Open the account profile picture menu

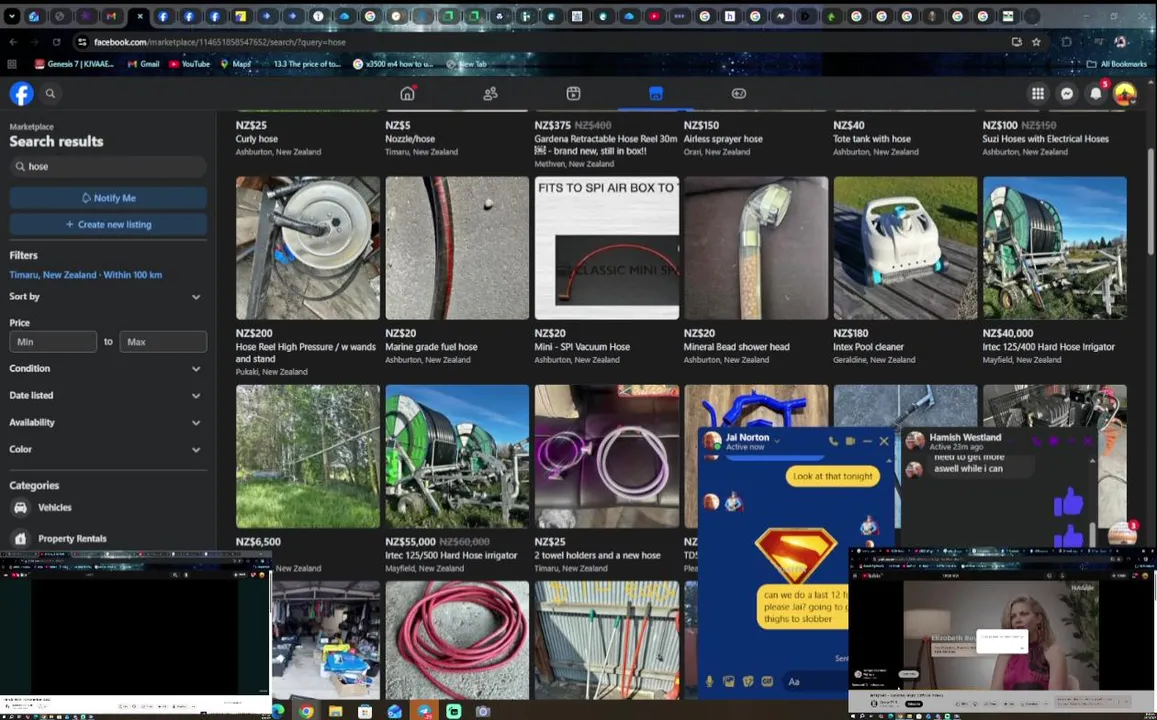[1125, 94]
